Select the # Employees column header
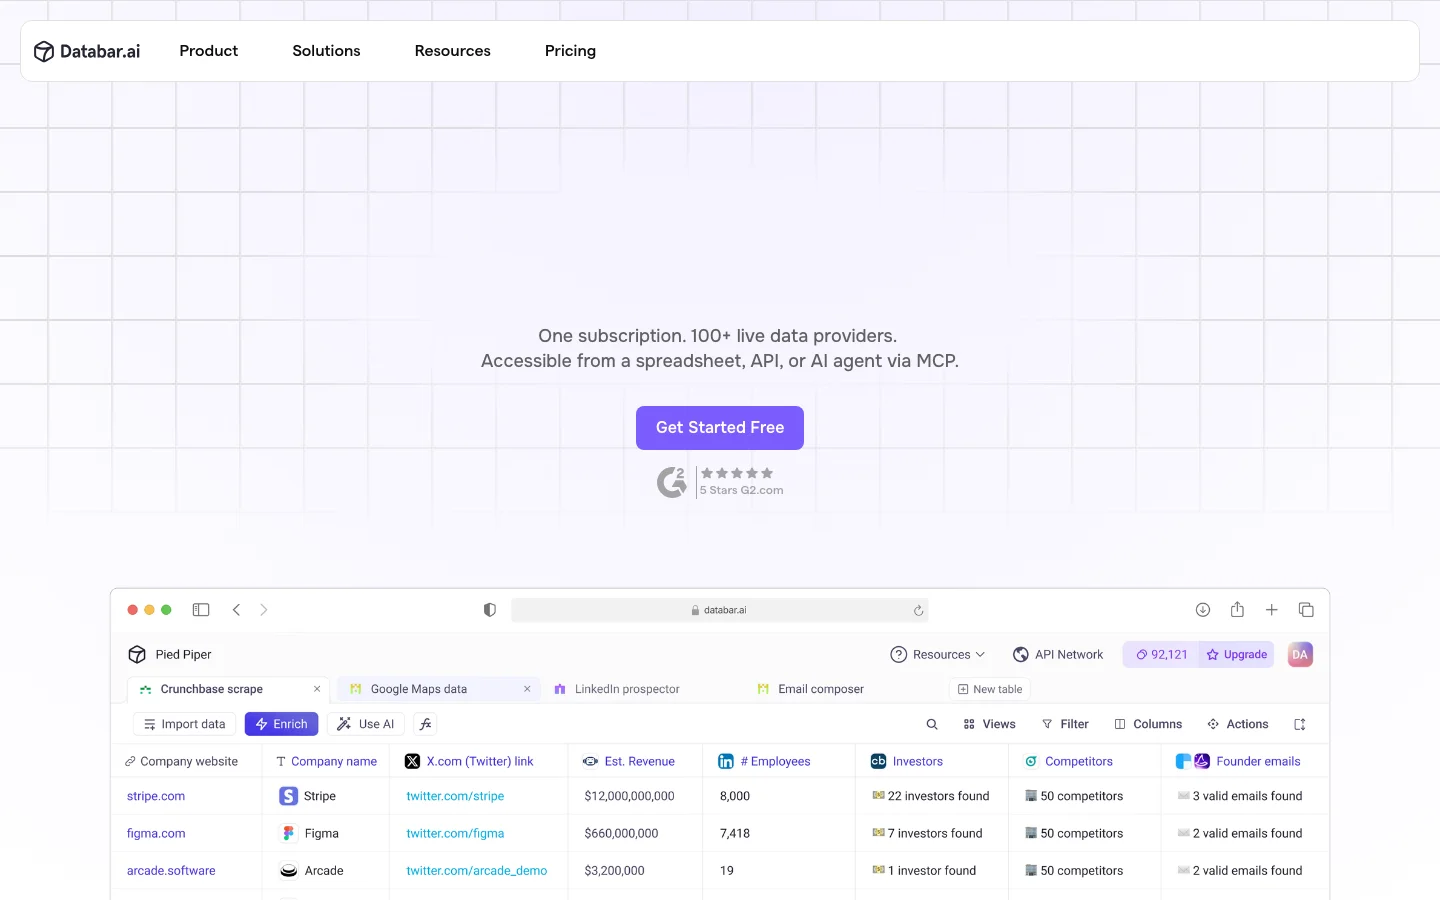This screenshot has height=900, width=1440. (779, 762)
